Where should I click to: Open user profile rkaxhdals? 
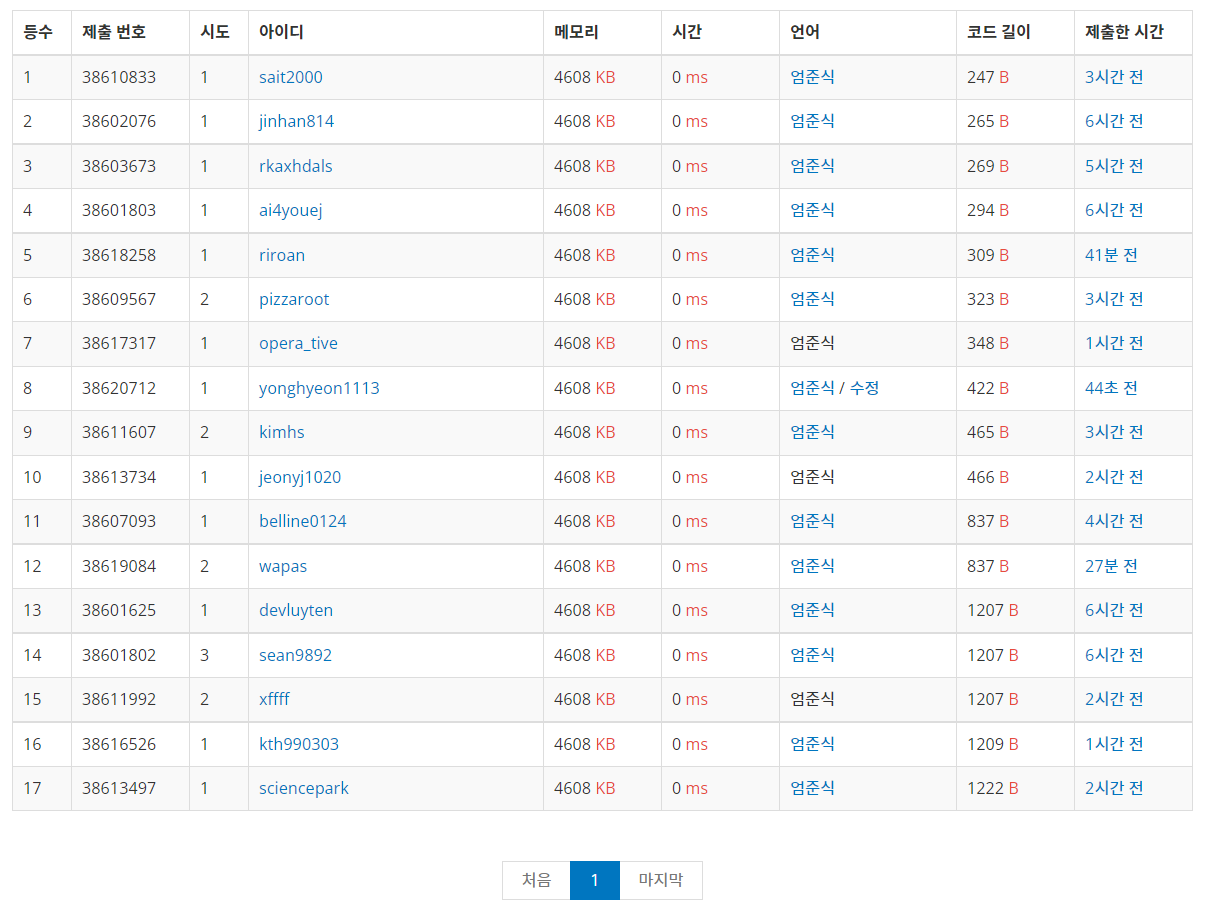point(296,166)
